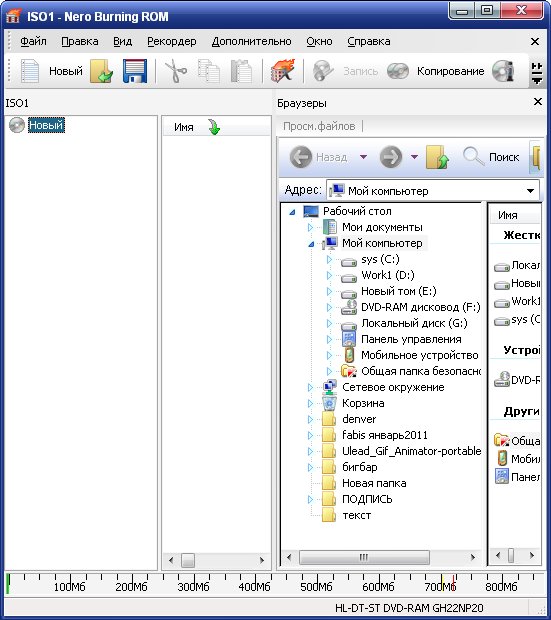Expand the ПОДПИСЬ folder node
Image resolution: width=551 pixels, height=620 pixels.
point(311,499)
